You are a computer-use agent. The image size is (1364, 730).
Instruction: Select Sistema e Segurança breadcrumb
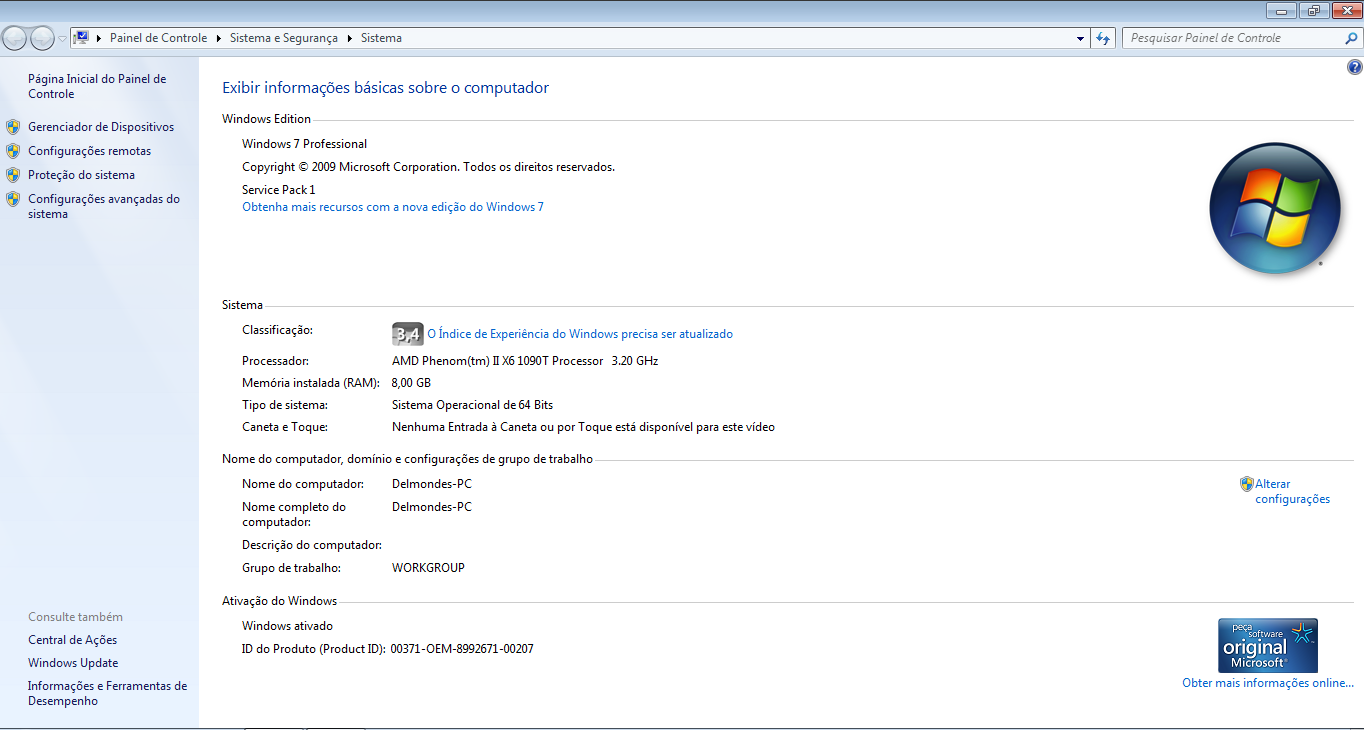(284, 38)
